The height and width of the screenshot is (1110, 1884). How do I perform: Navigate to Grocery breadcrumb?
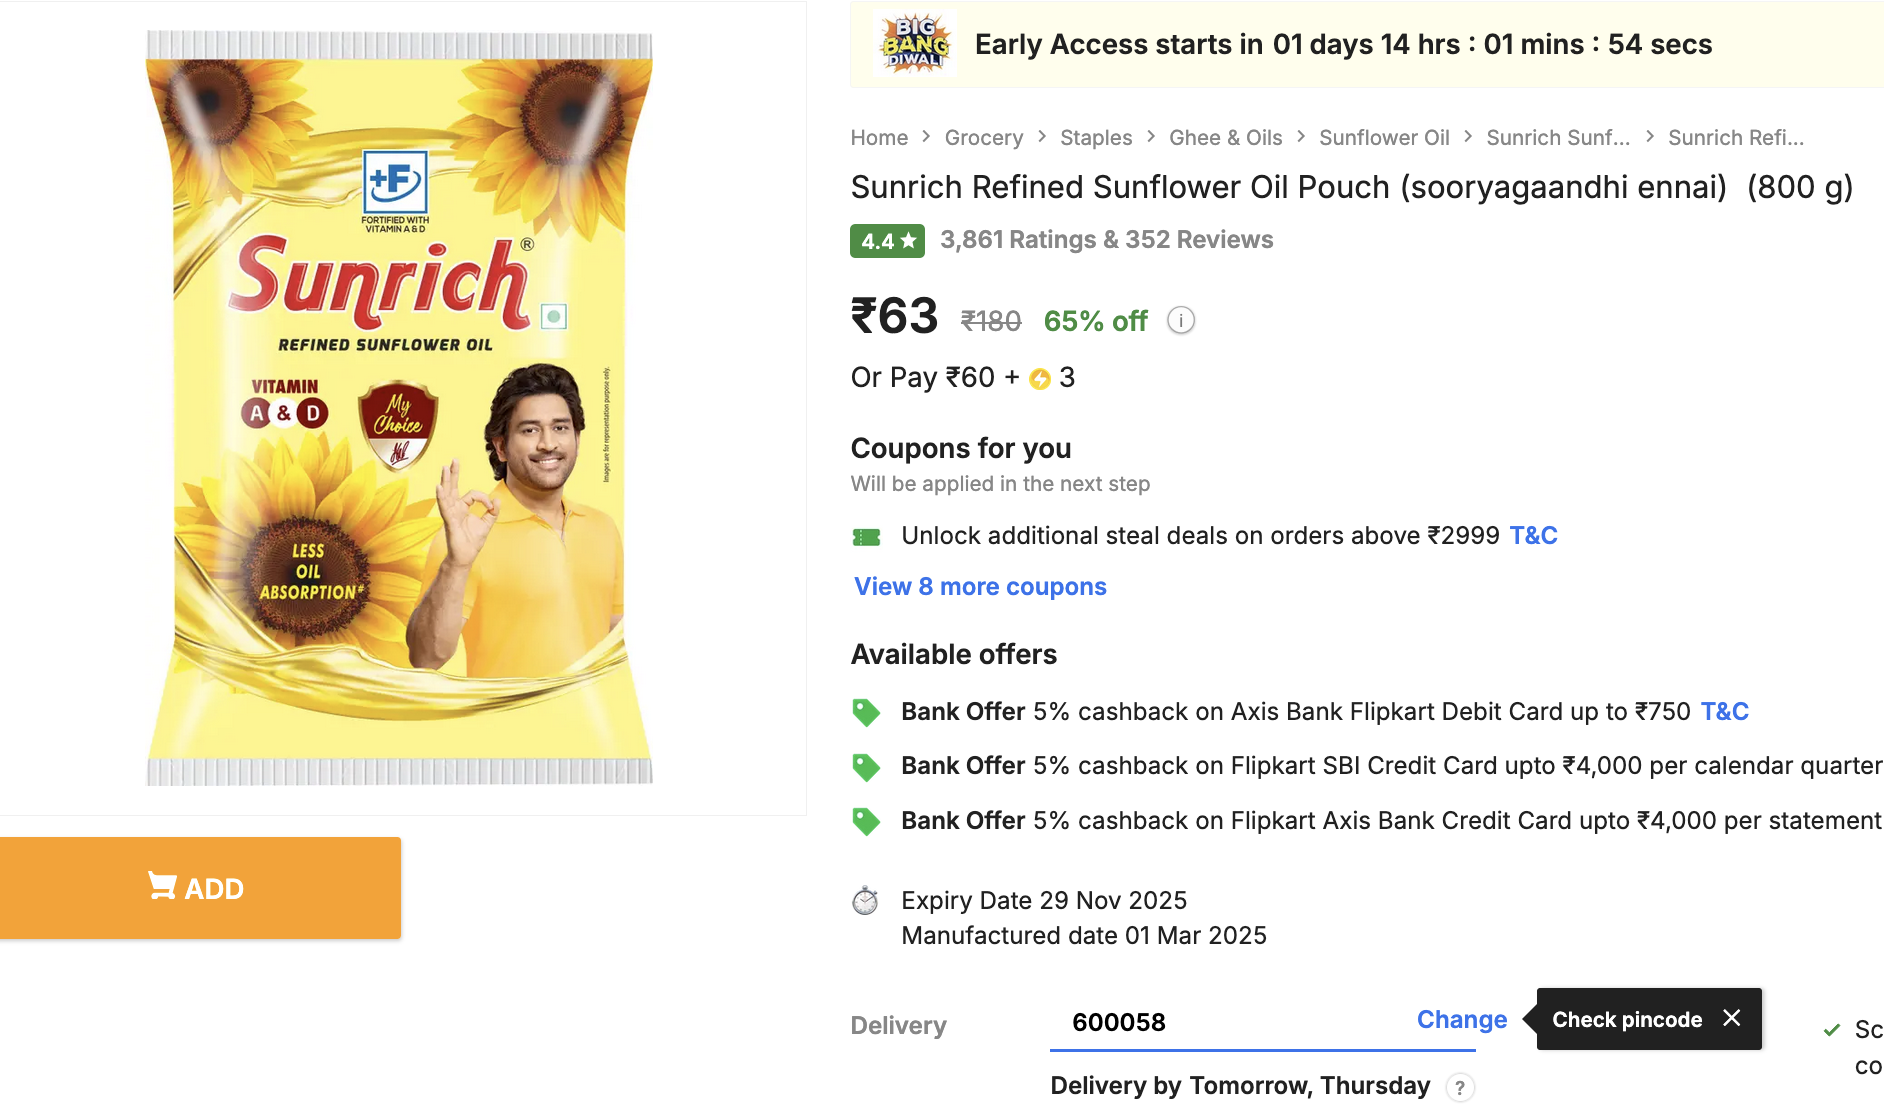click(983, 138)
